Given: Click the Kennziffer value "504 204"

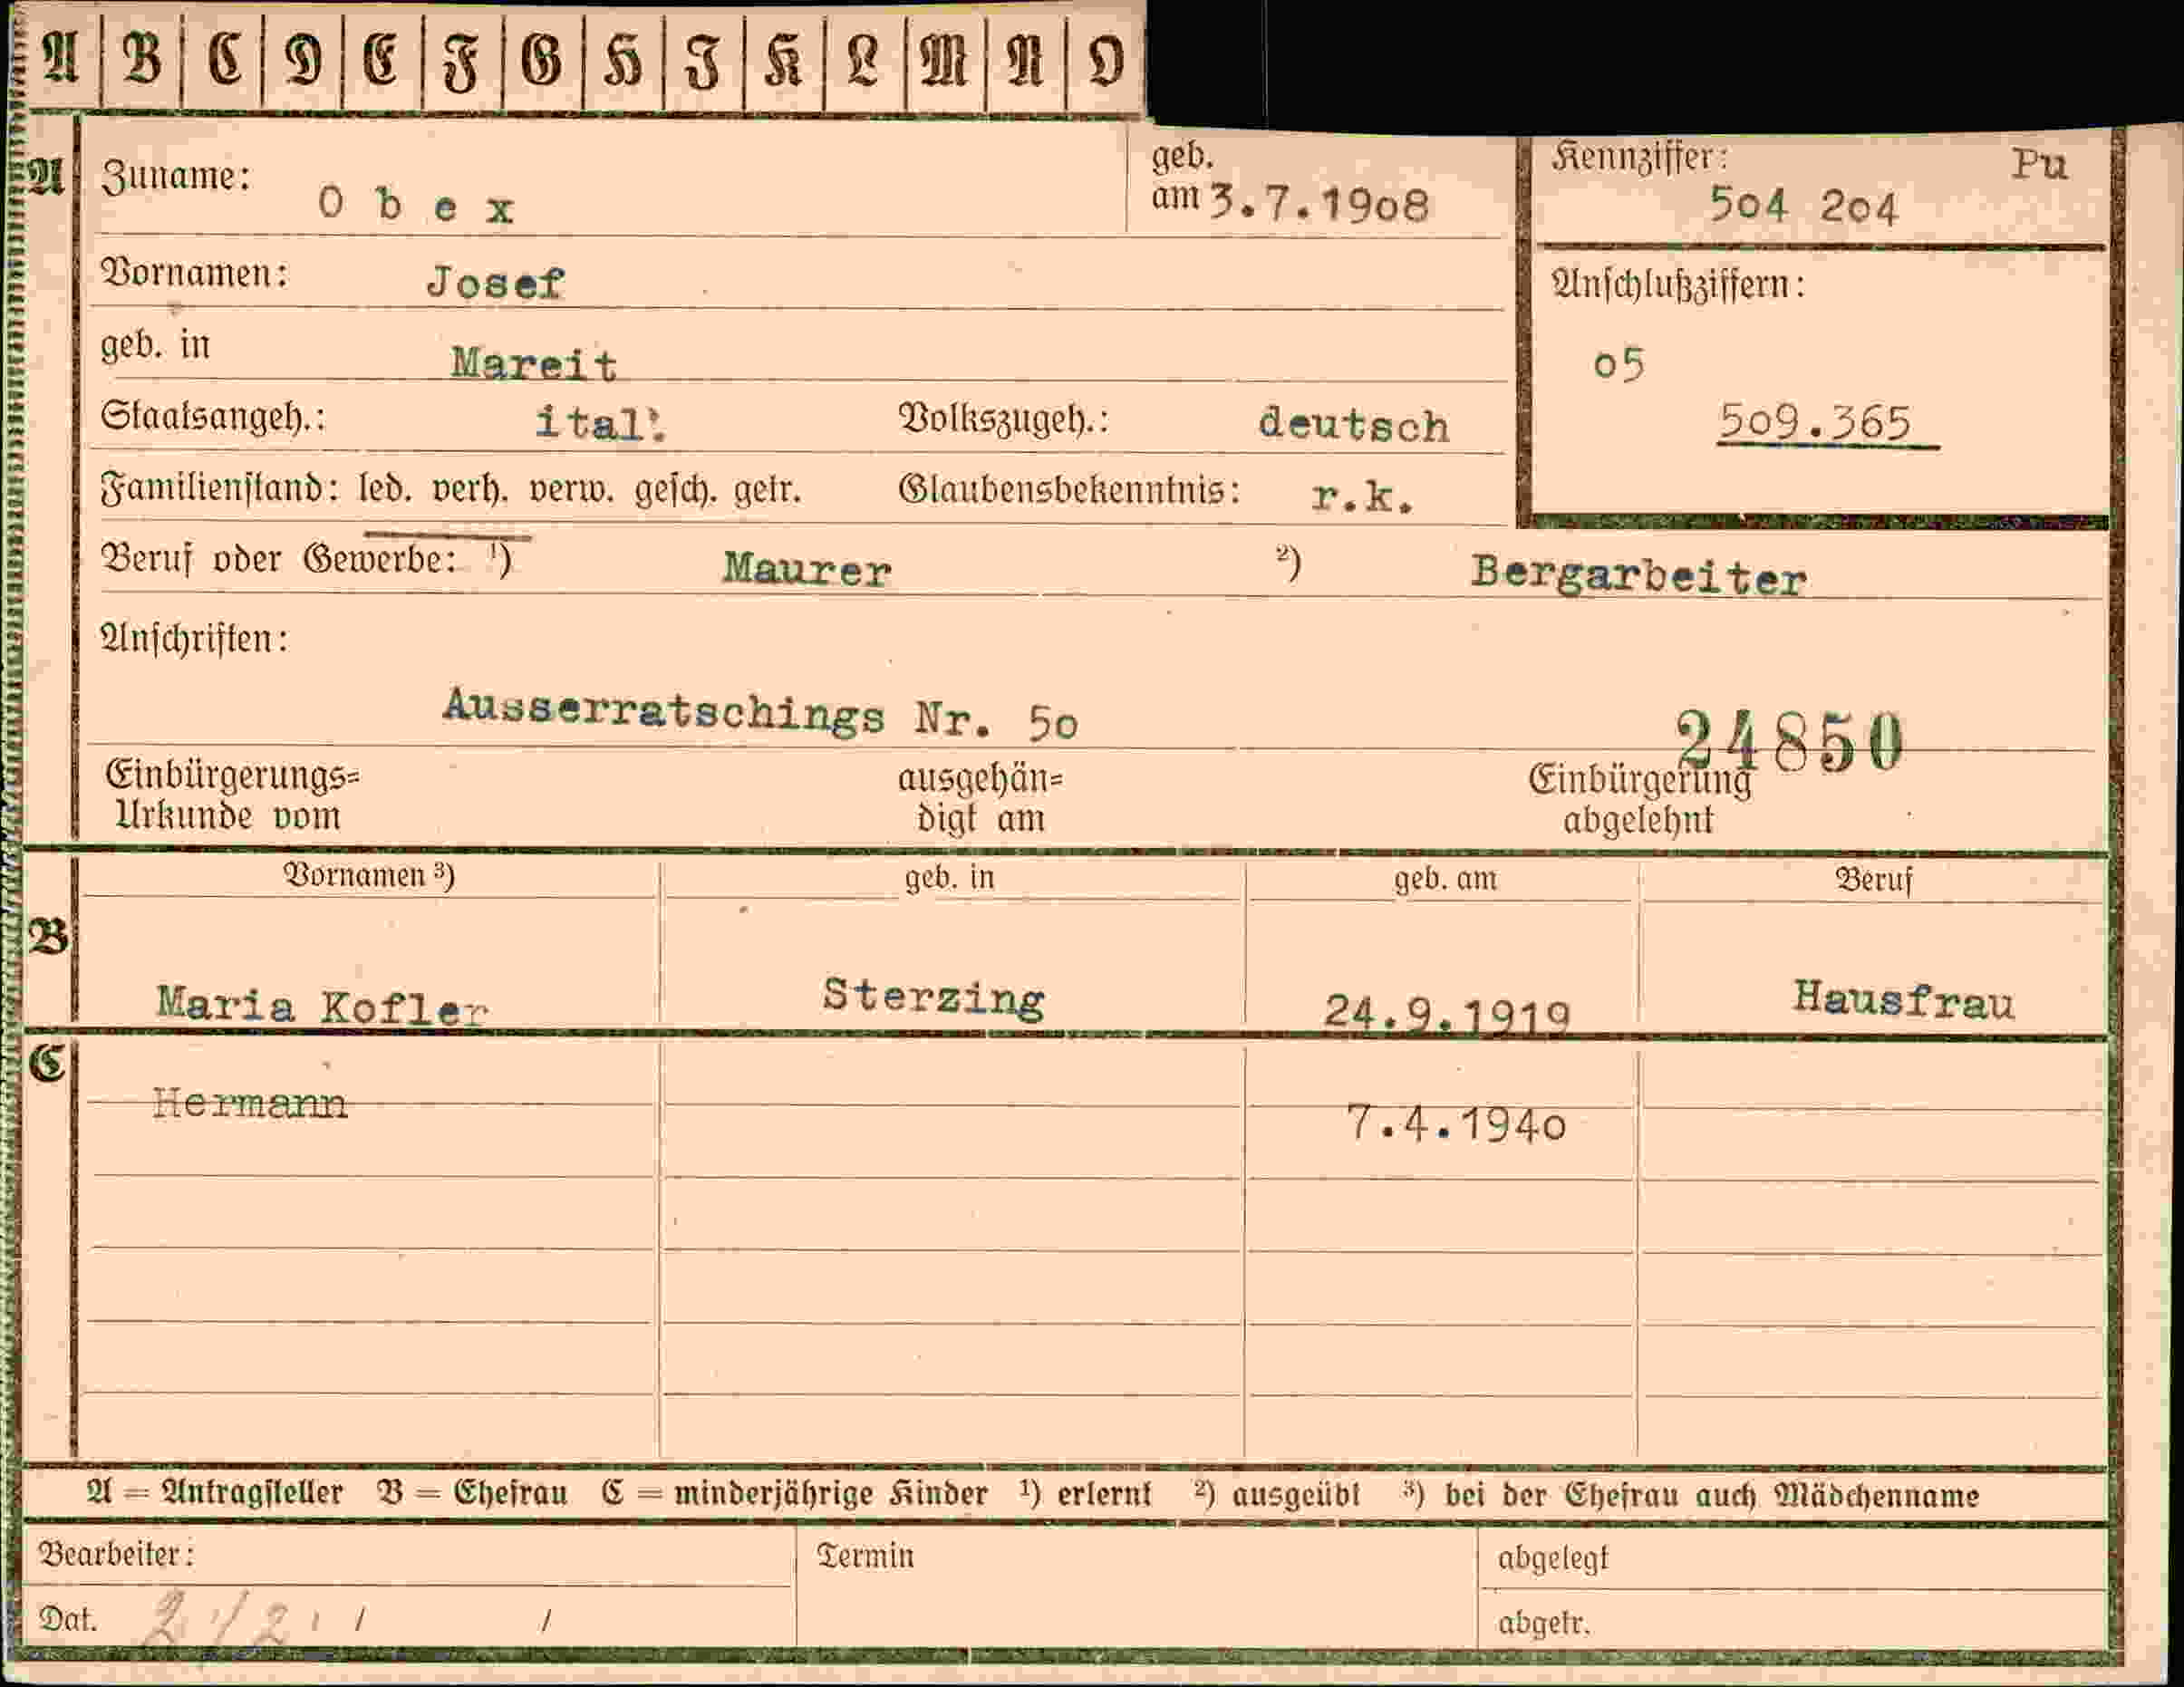Looking at the screenshot, I should pos(1803,206).
